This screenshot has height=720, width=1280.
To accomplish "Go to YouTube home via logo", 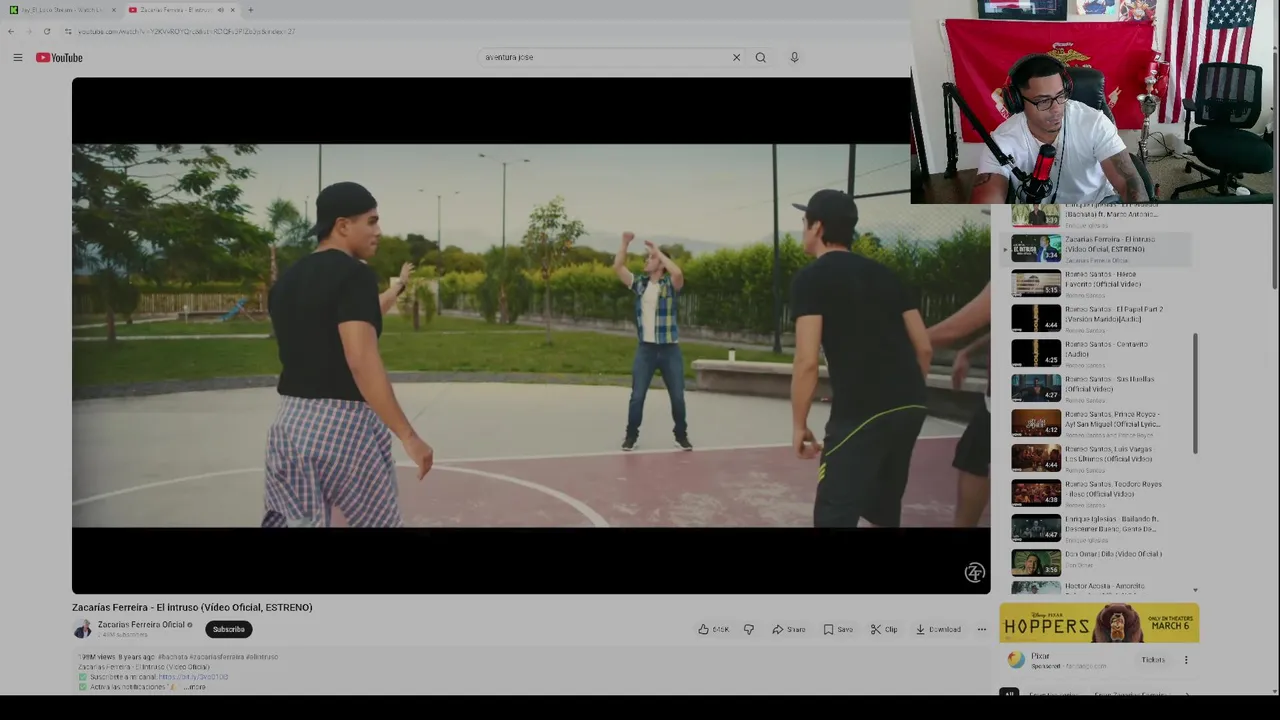I will coord(59,57).
